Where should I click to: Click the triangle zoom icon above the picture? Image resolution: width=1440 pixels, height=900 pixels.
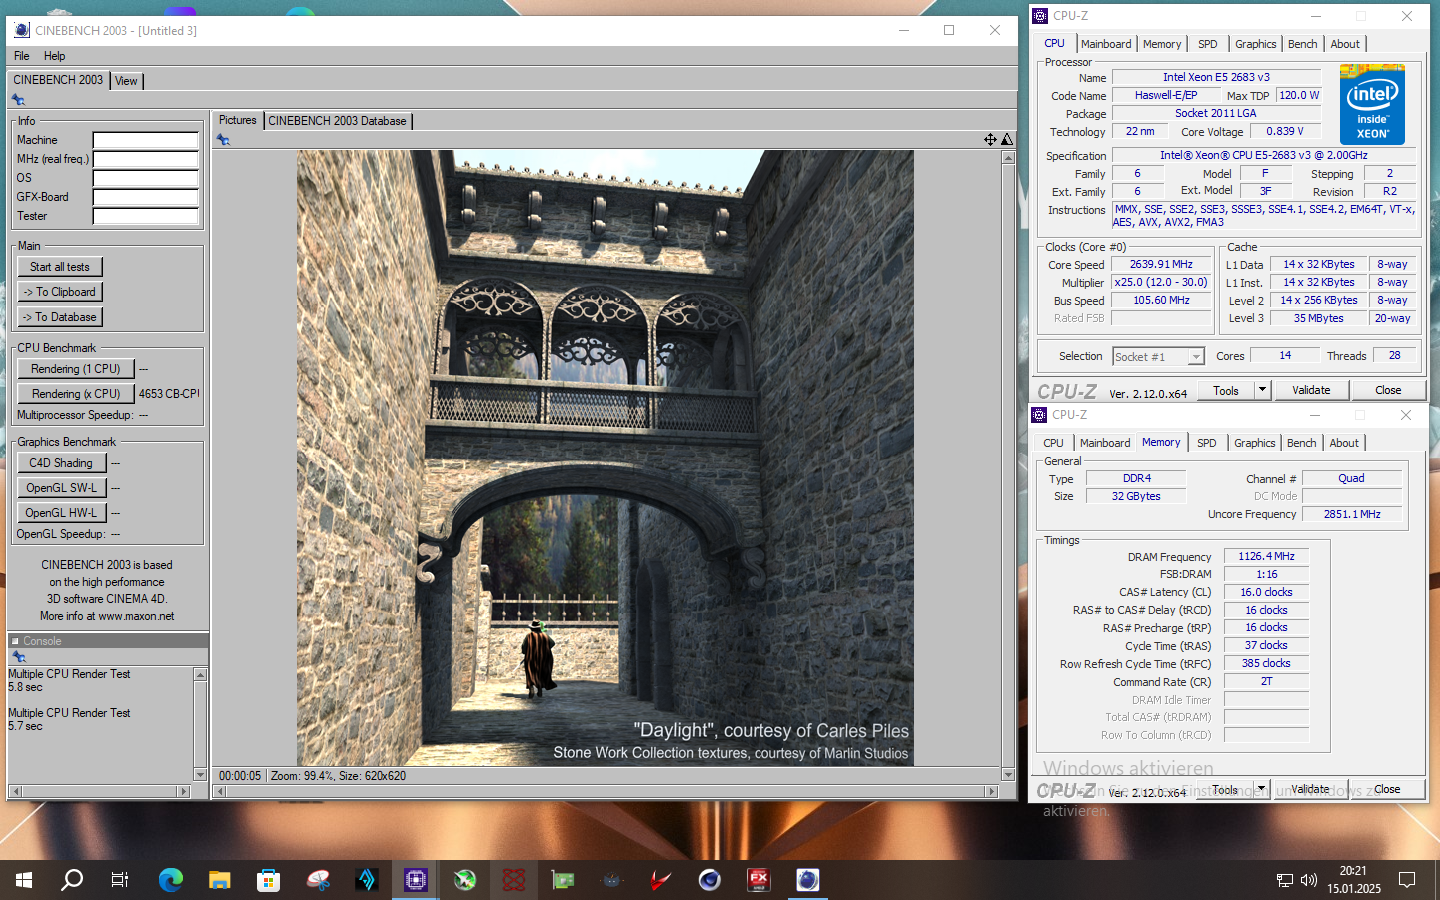[x=1007, y=140]
